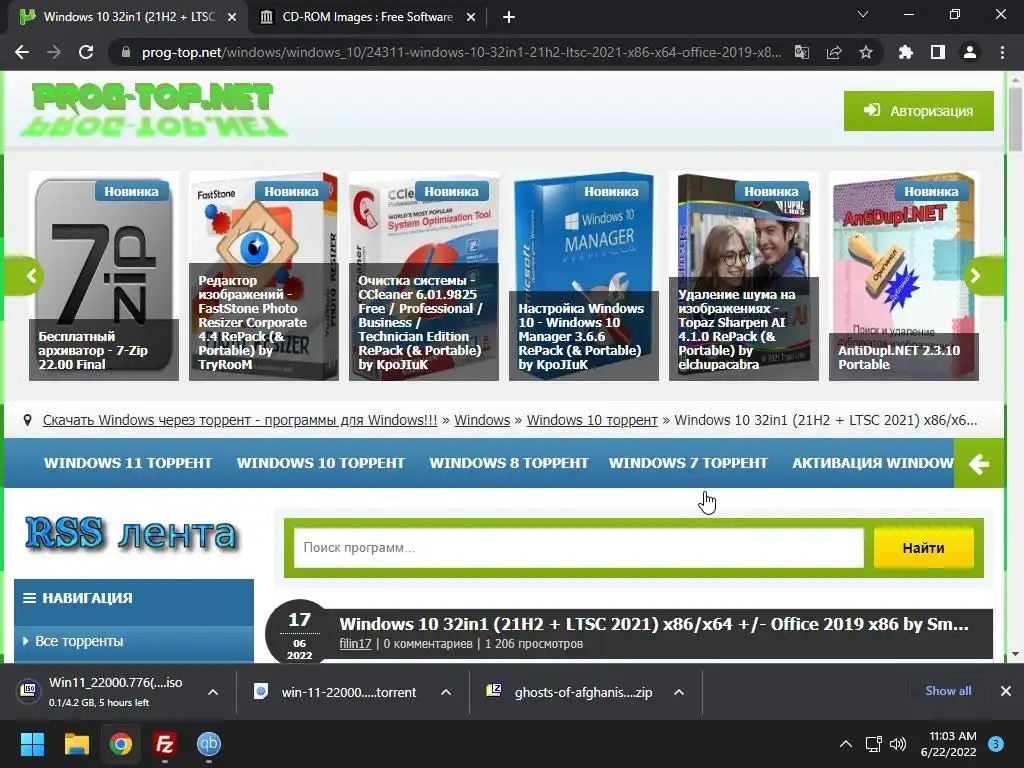Open volume control in system tray
This screenshot has height=768, width=1024.
tap(898, 744)
